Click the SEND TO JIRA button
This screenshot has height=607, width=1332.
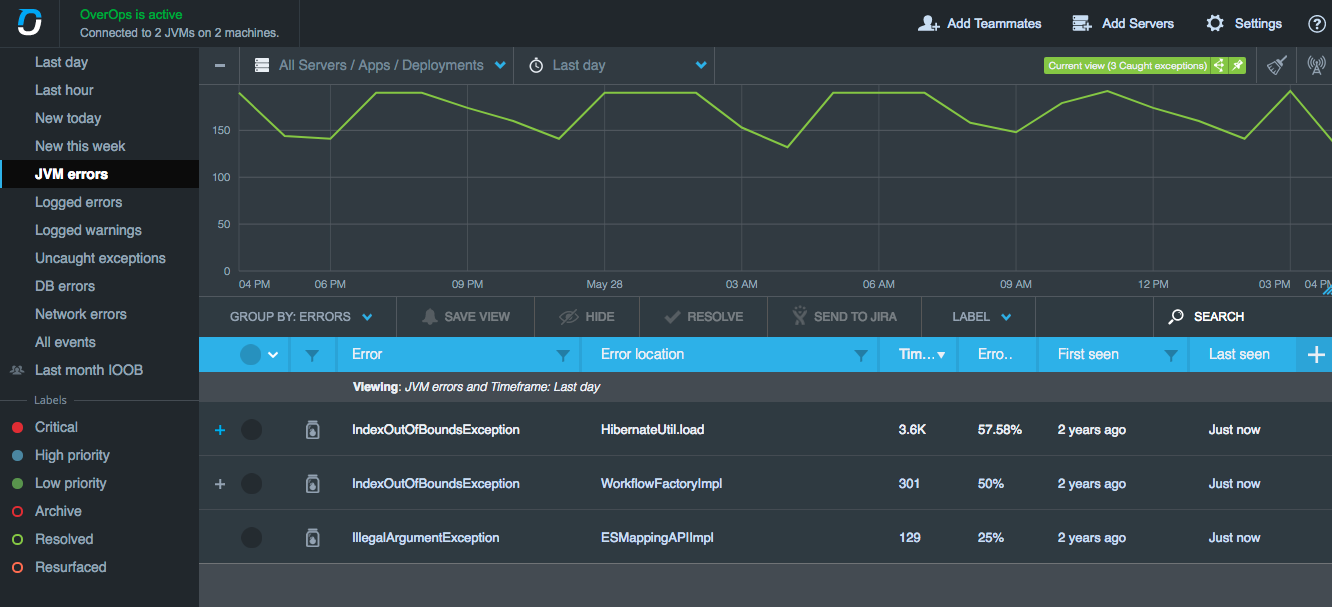tap(844, 316)
